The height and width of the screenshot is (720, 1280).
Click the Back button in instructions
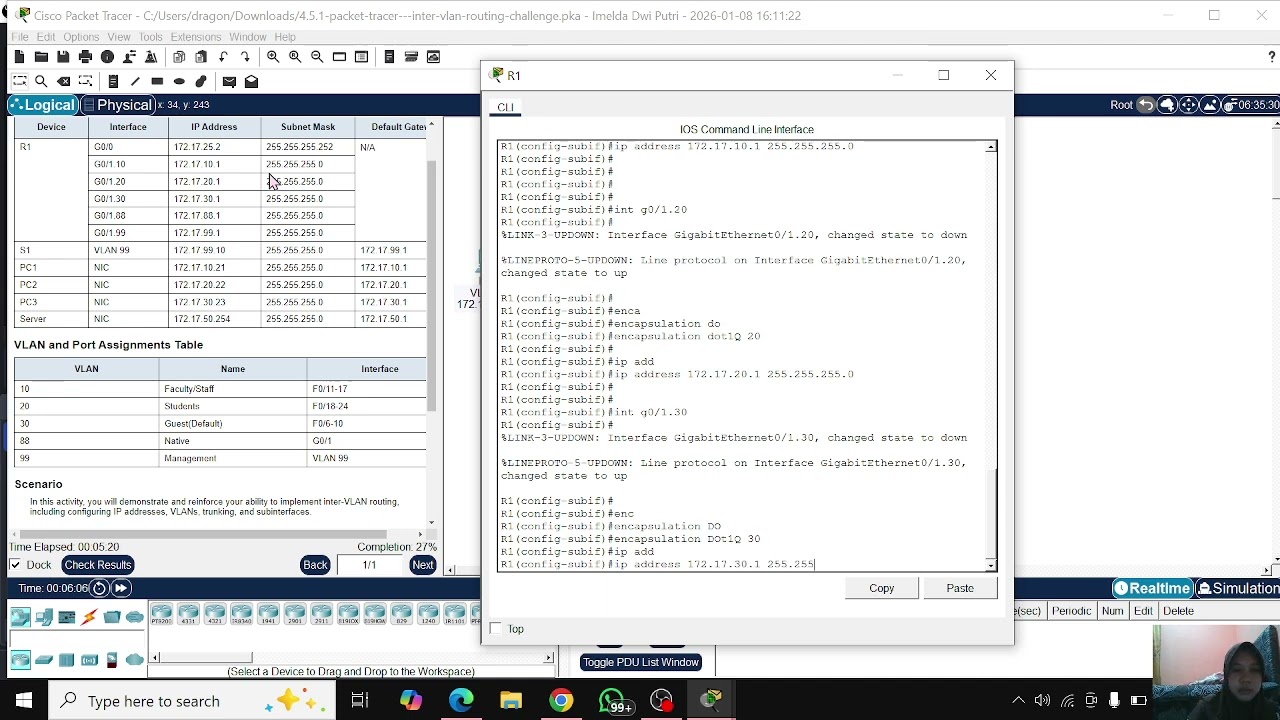click(x=315, y=565)
